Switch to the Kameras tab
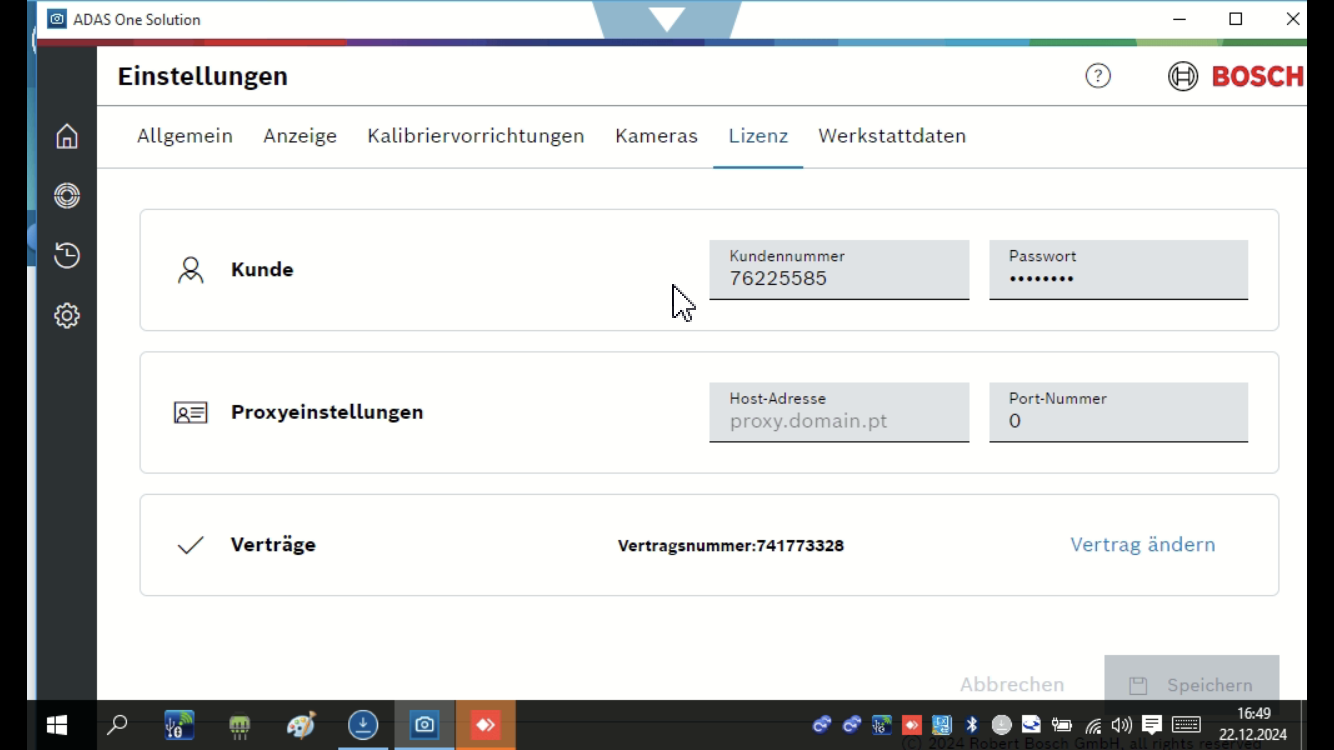The height and width of the screenshot is (750, 1334). (x=656, y=136)
